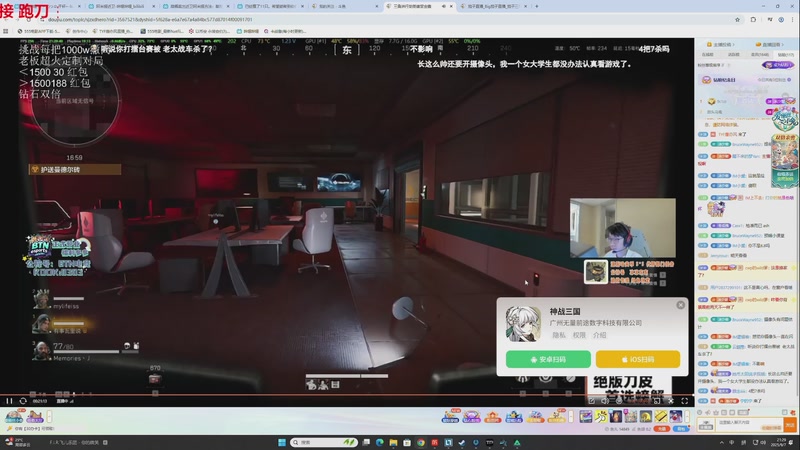Switch to the 知乎直播 browser tab
The image size is (800, 450).
point(492,6)
